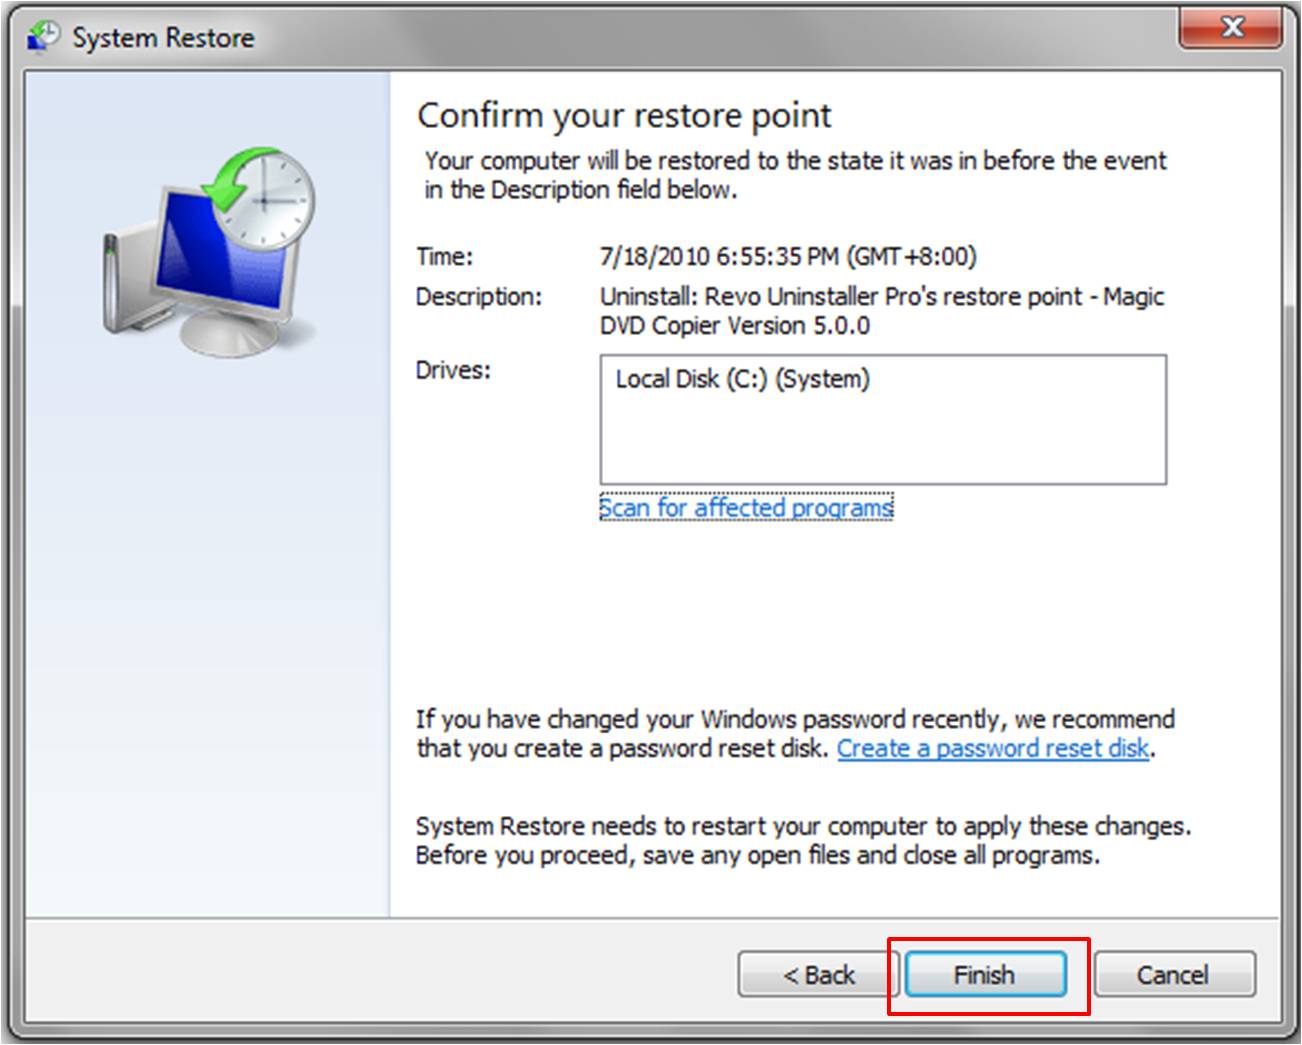Click the restart warning paragraph text
The image size is (1302, 1045).
pos(800,841)
